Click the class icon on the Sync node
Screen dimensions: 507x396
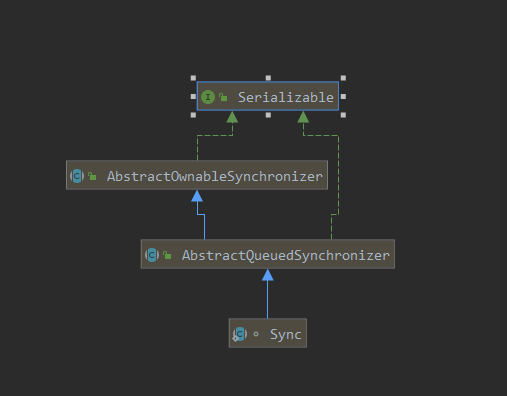(x=240, y=334)
